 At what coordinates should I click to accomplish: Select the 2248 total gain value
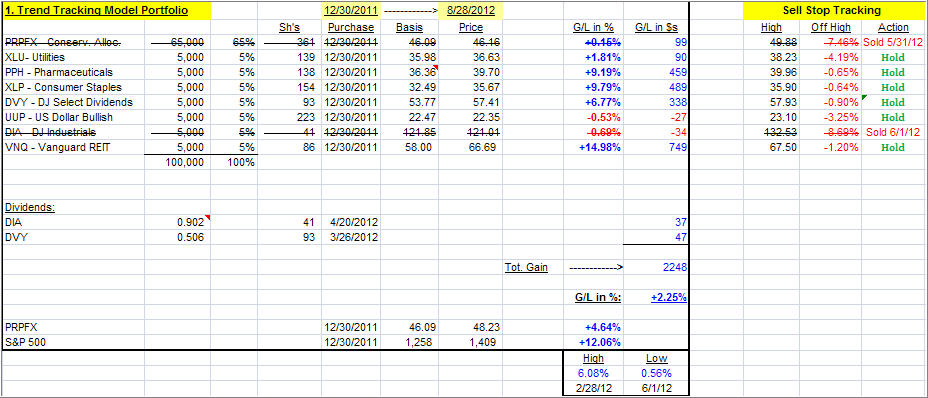tap(675, 267)
